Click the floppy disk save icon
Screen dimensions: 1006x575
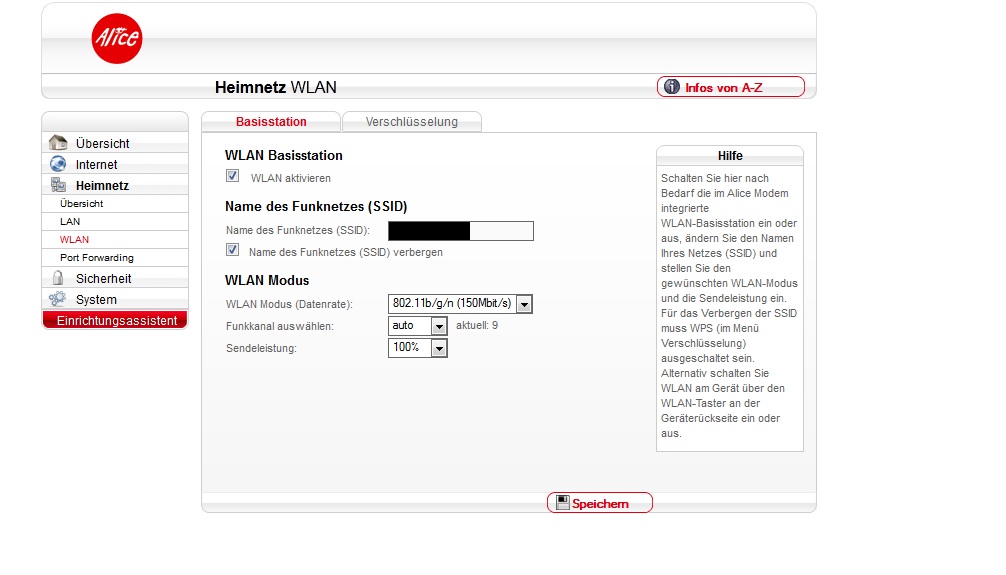pyautogui.click(x=562, y=503)
